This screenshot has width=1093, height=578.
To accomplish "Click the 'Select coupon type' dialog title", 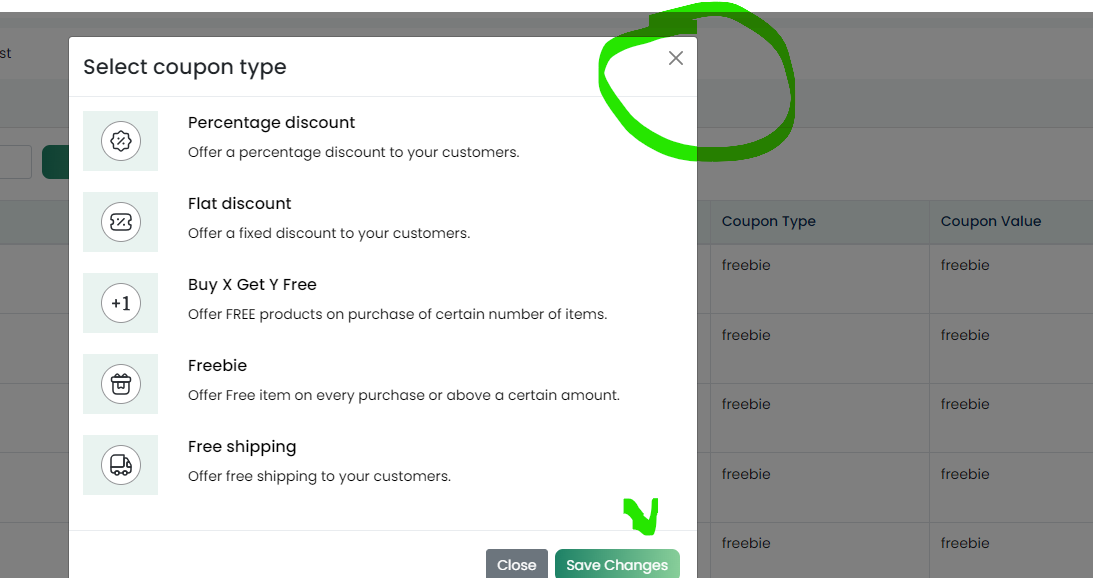I will [185, 67].
